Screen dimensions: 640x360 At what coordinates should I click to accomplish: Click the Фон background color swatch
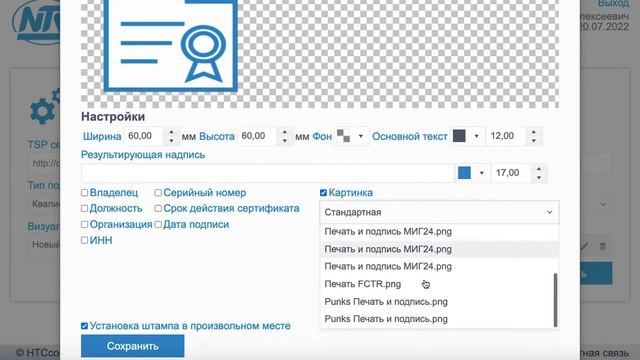click(343, 136)
